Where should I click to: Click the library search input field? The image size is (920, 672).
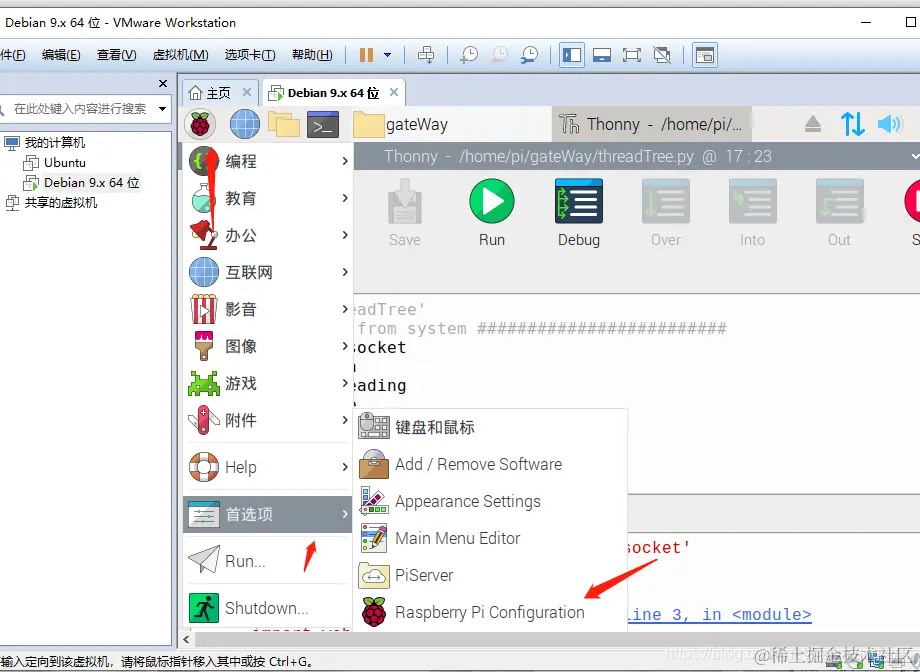79,109
